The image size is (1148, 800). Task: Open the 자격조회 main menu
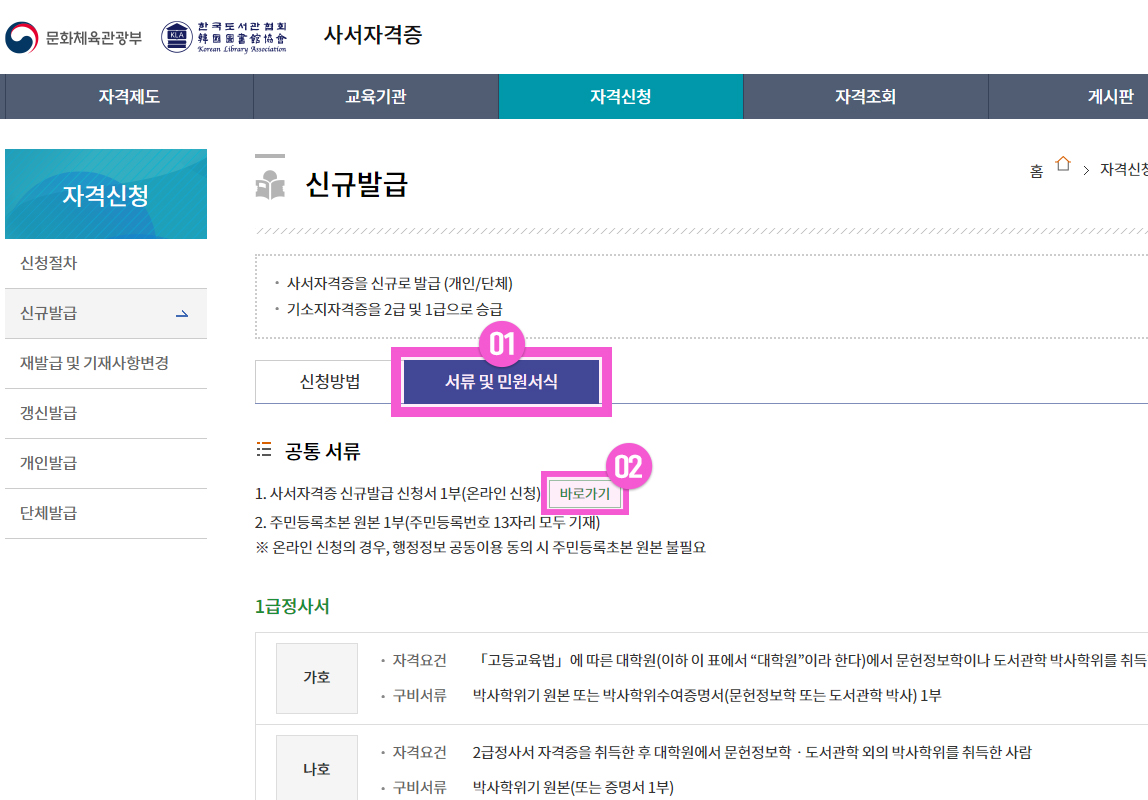865,97
